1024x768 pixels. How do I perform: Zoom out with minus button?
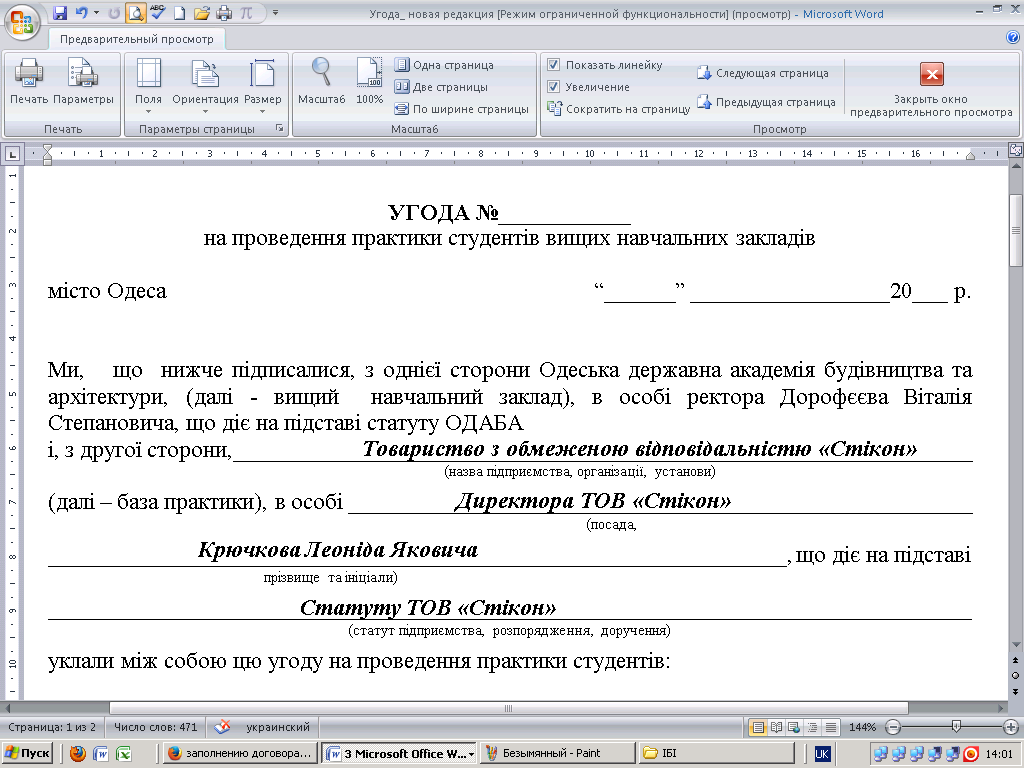pyautogui.click(x=893, y=727)
